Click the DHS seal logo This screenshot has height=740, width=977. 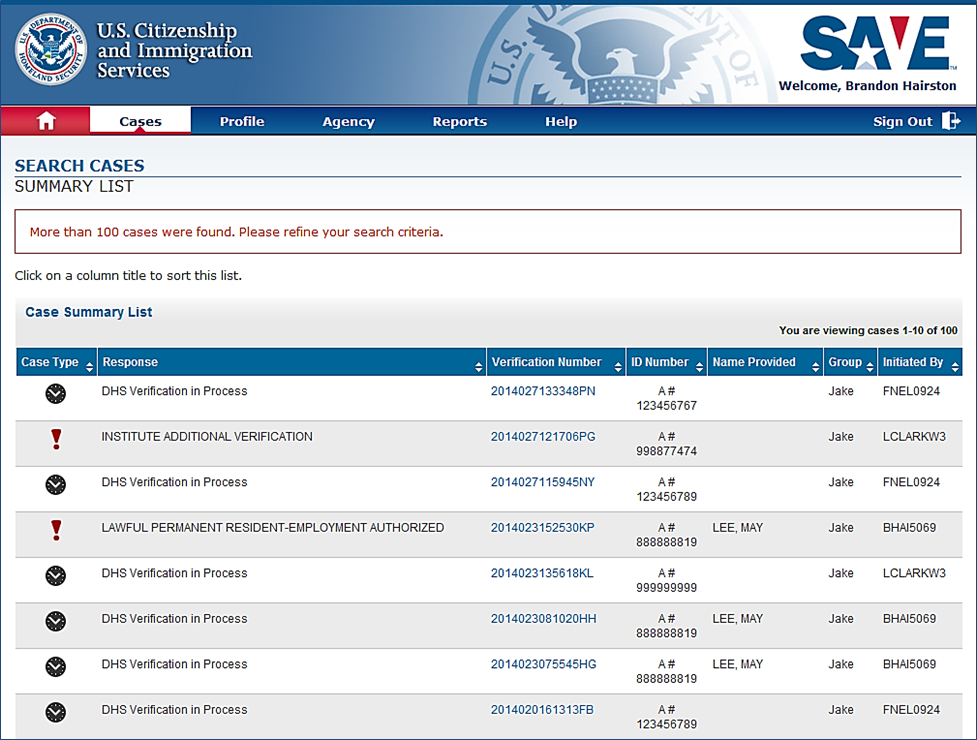tap(51, 50)
